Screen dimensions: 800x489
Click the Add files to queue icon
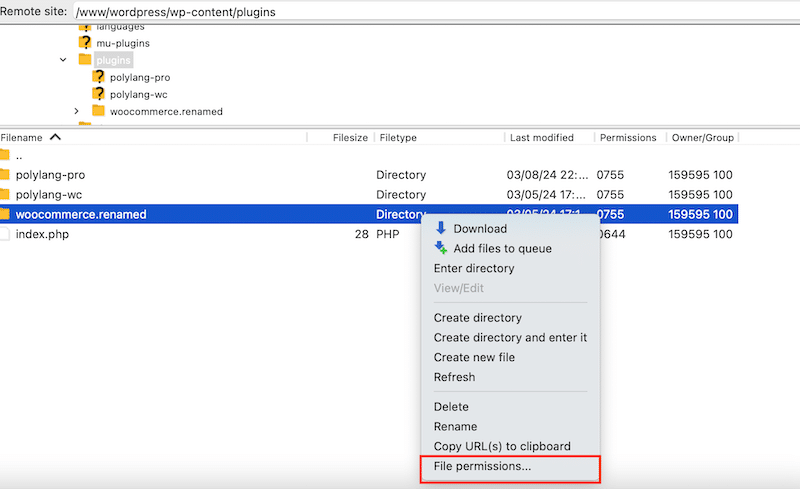click(441, 248)
